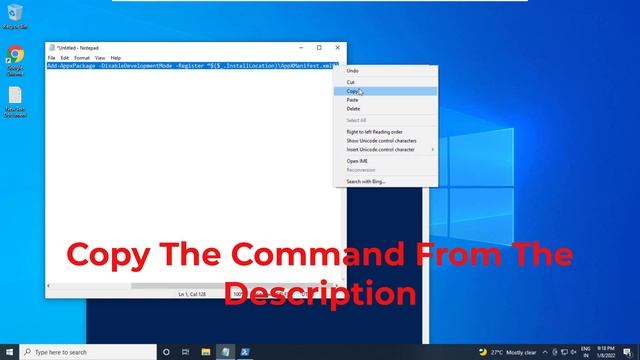Toggle Right to left Reading order
Image resolution: width=640 pixels, height=360 pixels.
pos(386,132)
